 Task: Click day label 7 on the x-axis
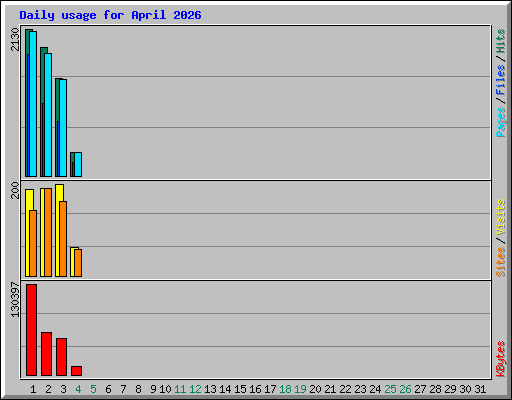point(123,389)
